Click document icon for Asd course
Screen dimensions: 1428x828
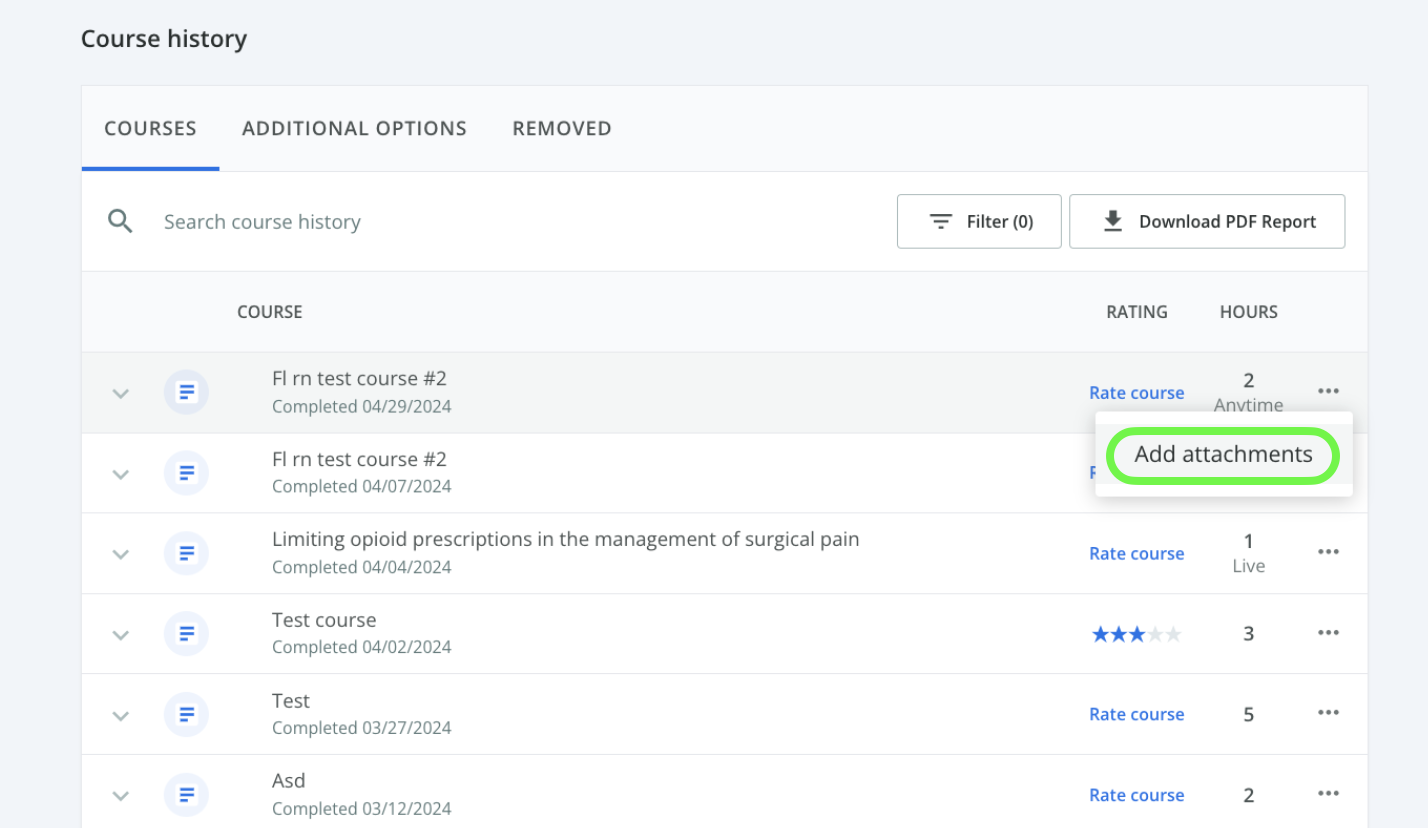click(x=186, y=795)
